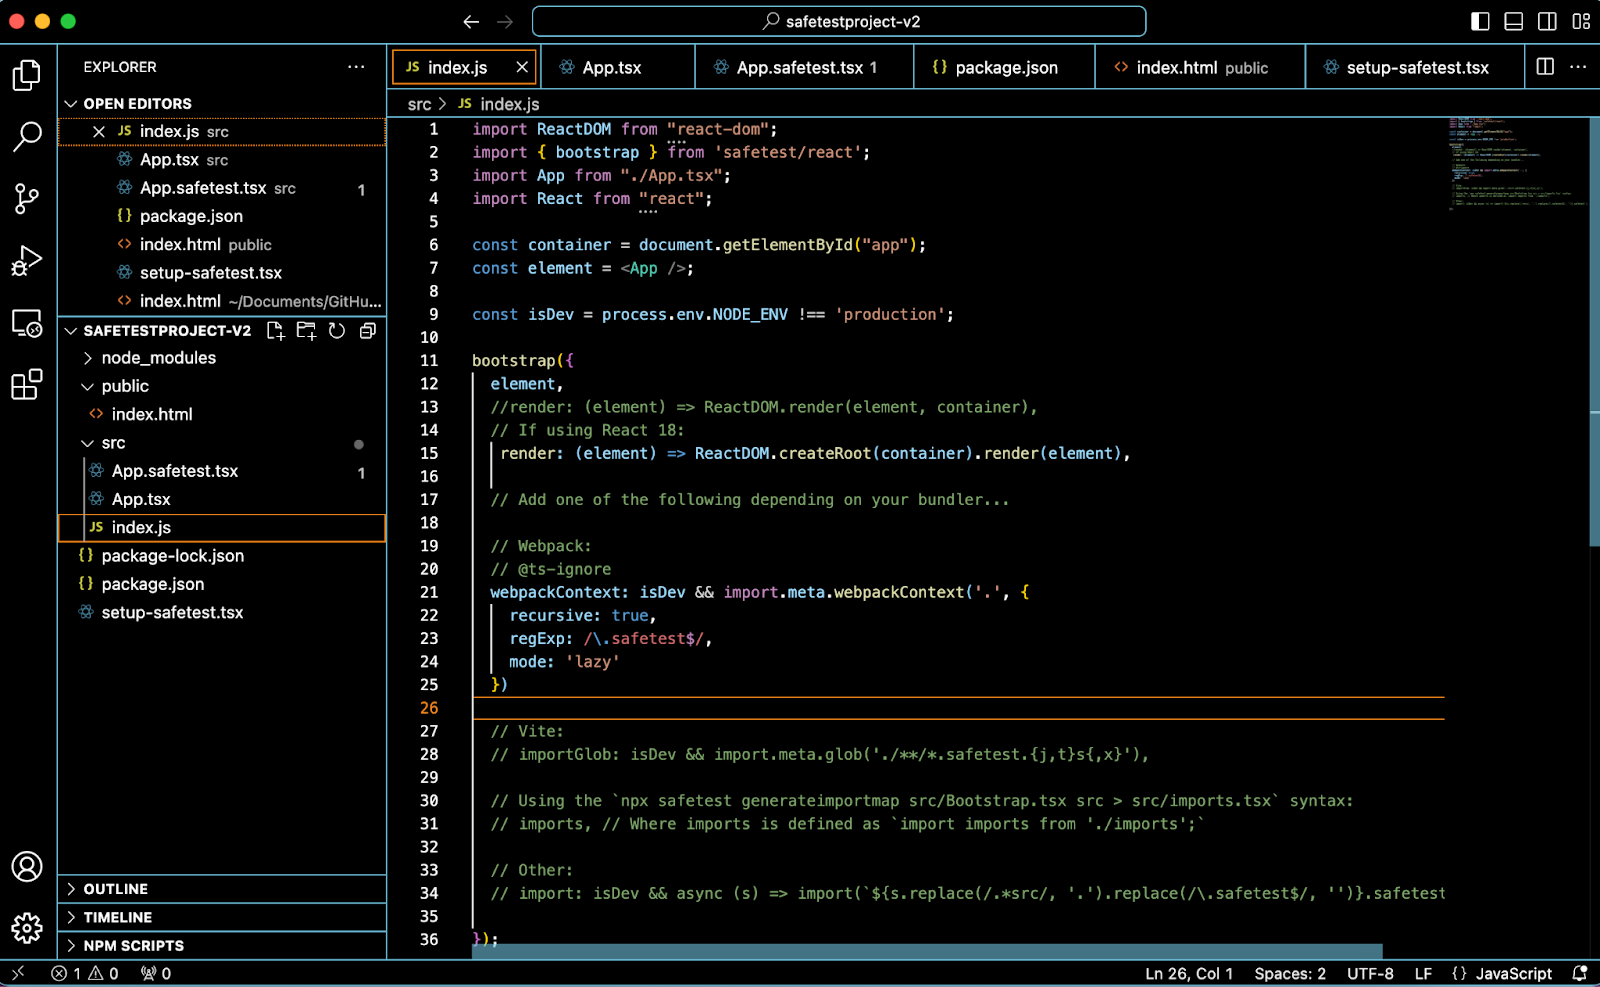The image size is (1600, 987).
Task: Open remote window indicator in status bar
Action: click(18, 973)
